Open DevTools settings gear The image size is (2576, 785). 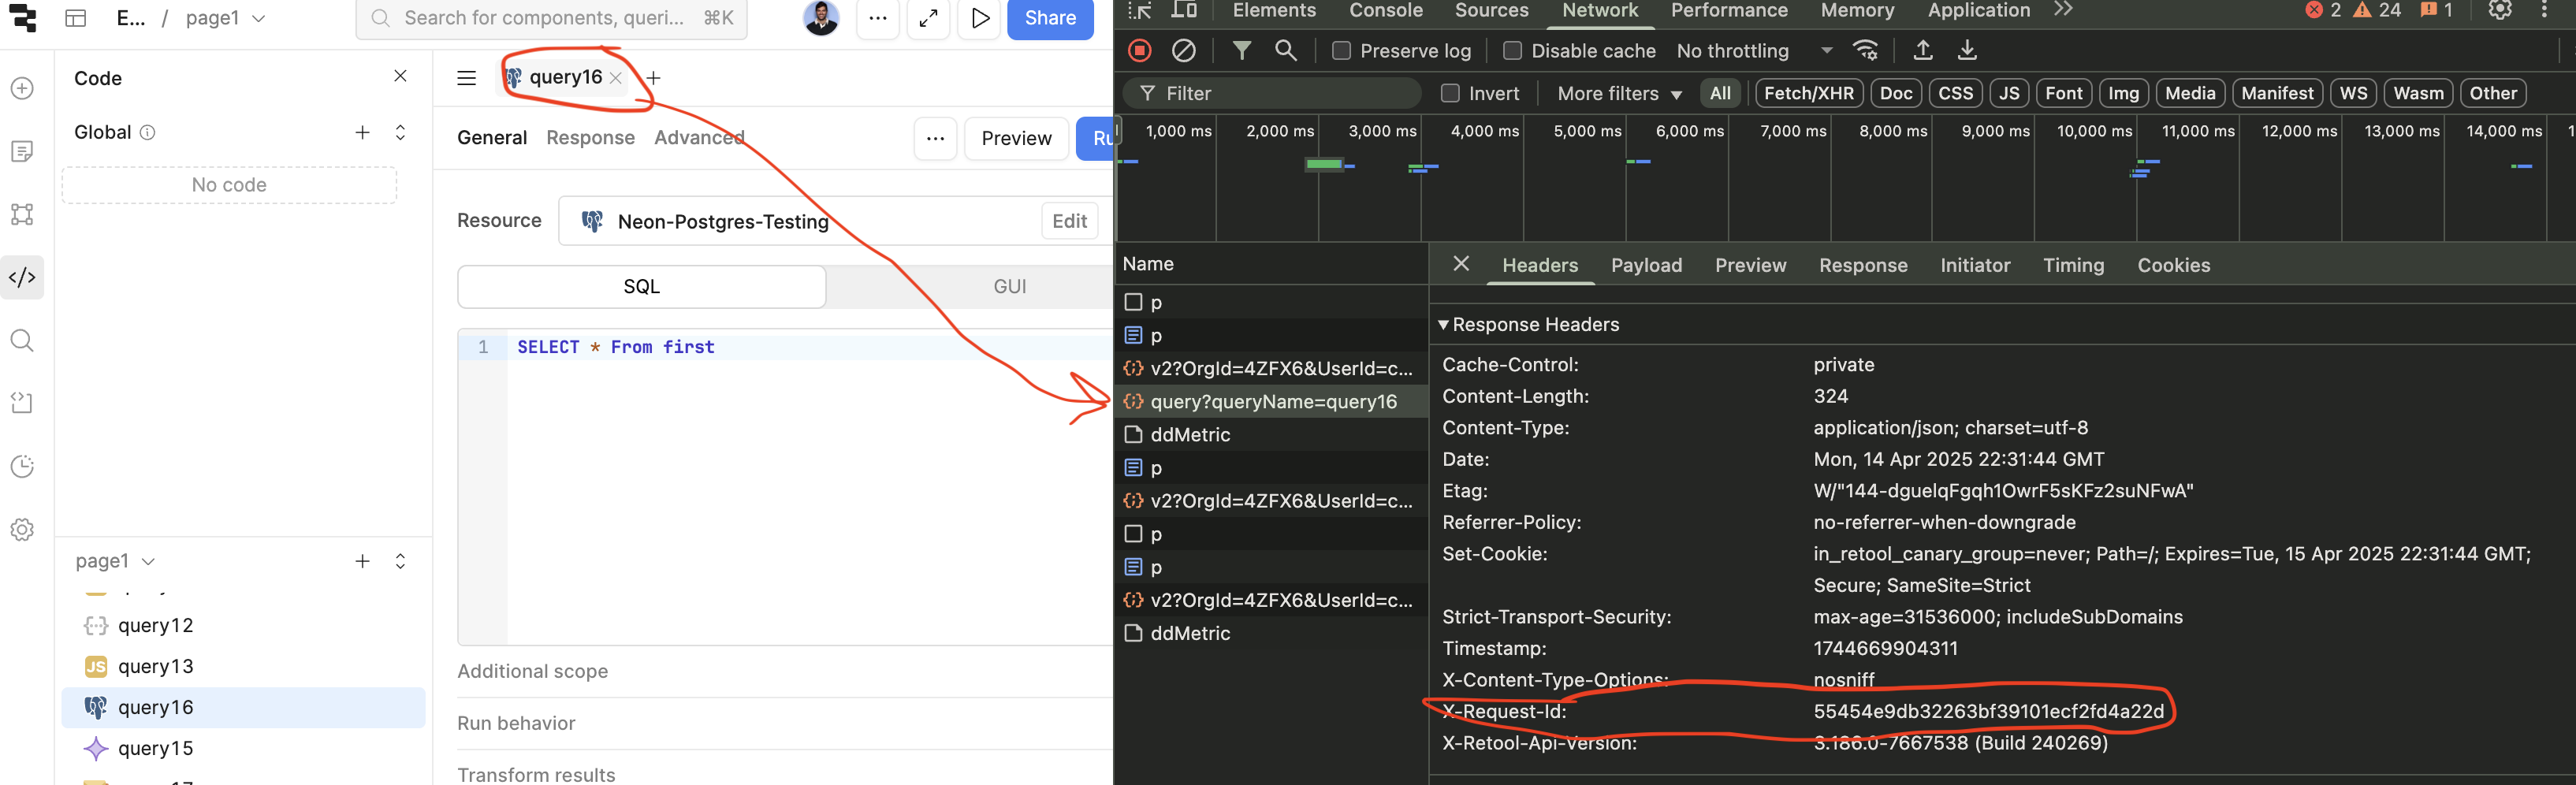(x=2500, y=10)
